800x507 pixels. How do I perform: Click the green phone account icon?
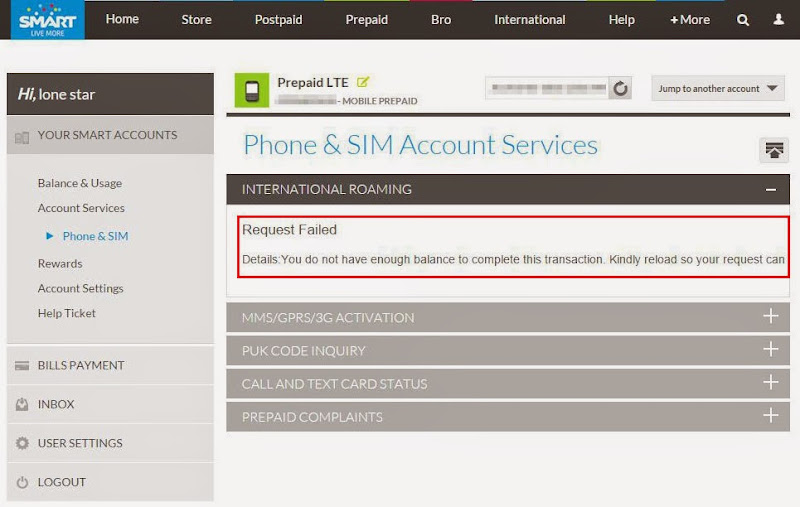[252, 90]
